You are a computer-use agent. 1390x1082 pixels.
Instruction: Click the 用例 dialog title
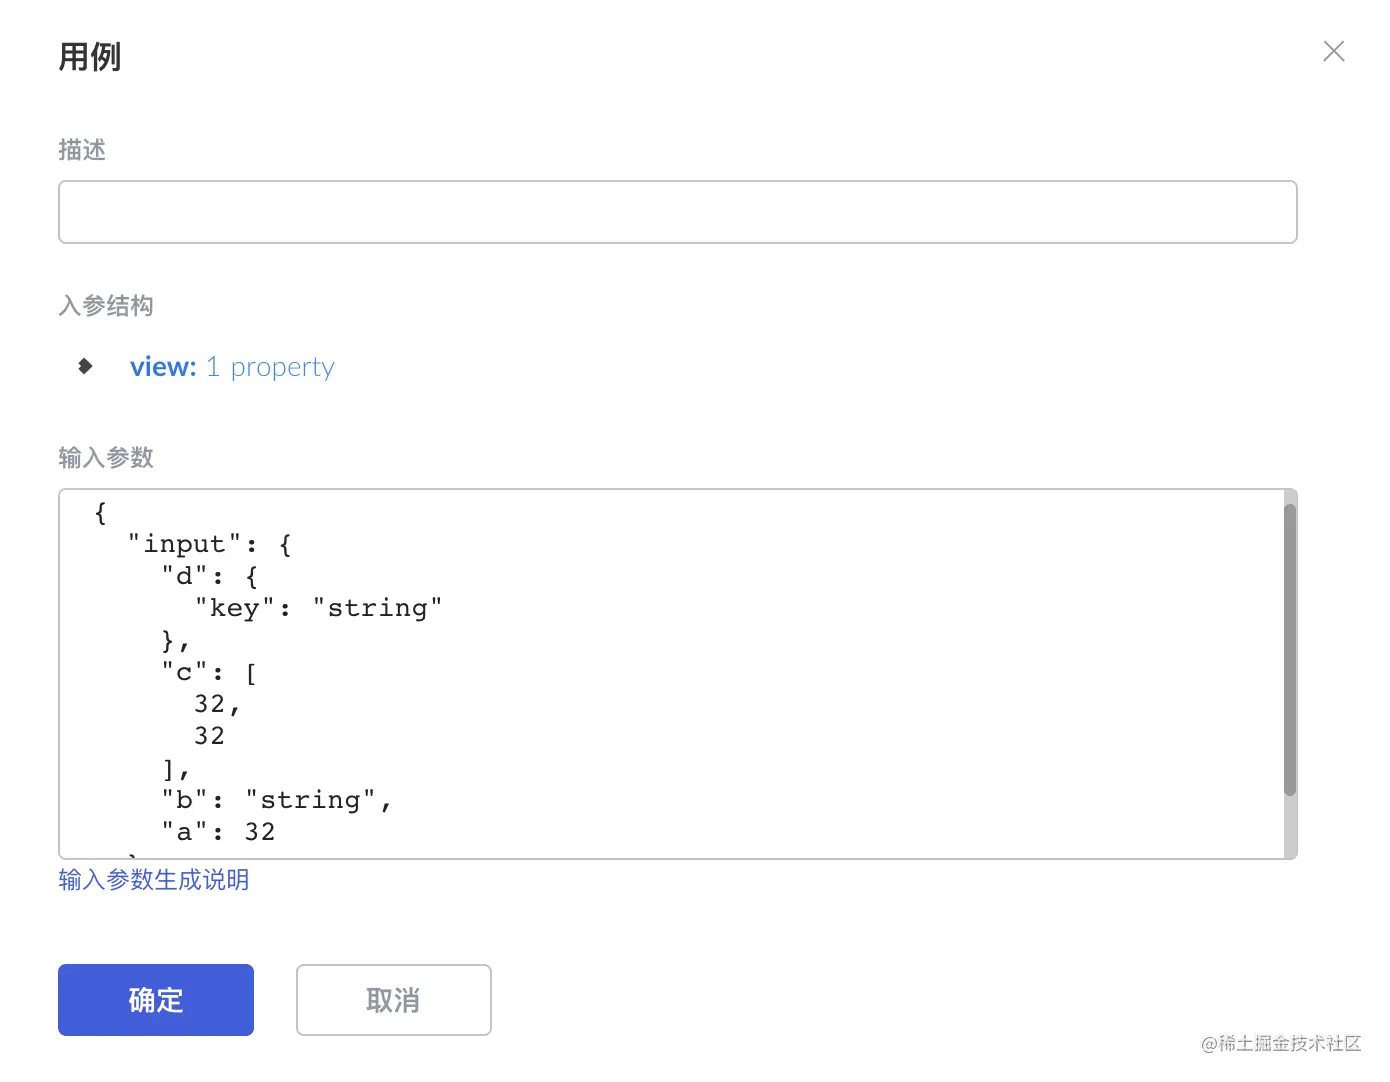90,57
